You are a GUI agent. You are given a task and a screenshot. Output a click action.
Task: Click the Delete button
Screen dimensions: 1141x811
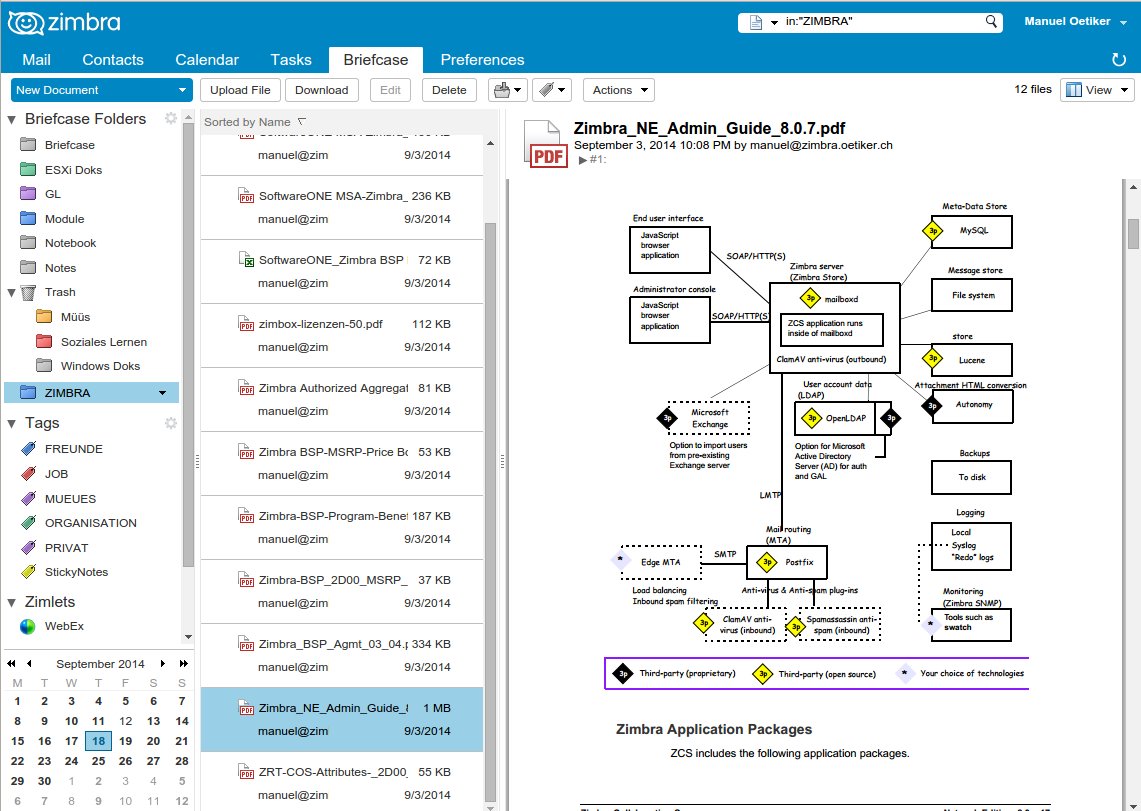point(449,90)
